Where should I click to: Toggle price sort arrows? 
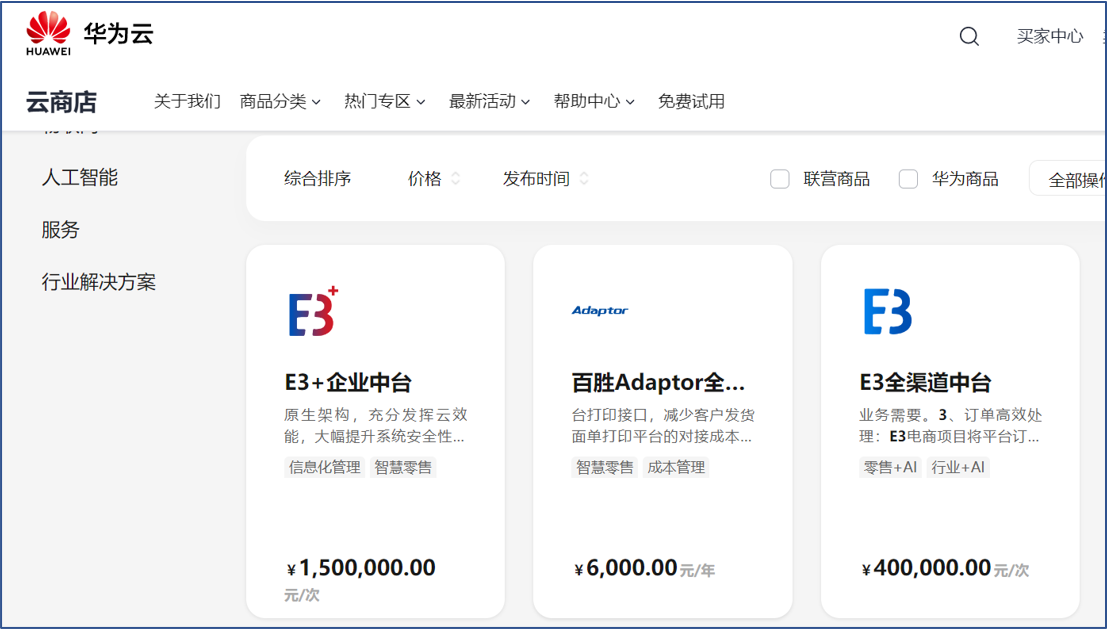pyautogui.click(x=455, y=179)
